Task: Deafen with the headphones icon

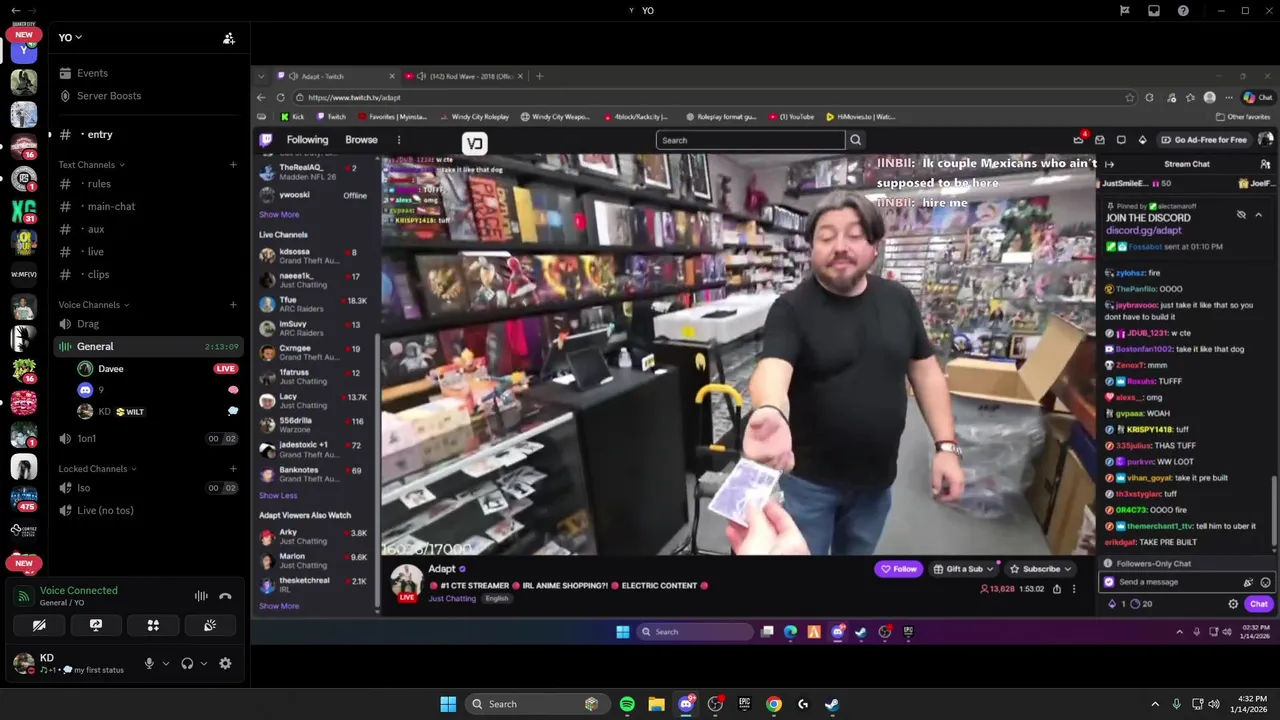Action: (x=187, y=663)
